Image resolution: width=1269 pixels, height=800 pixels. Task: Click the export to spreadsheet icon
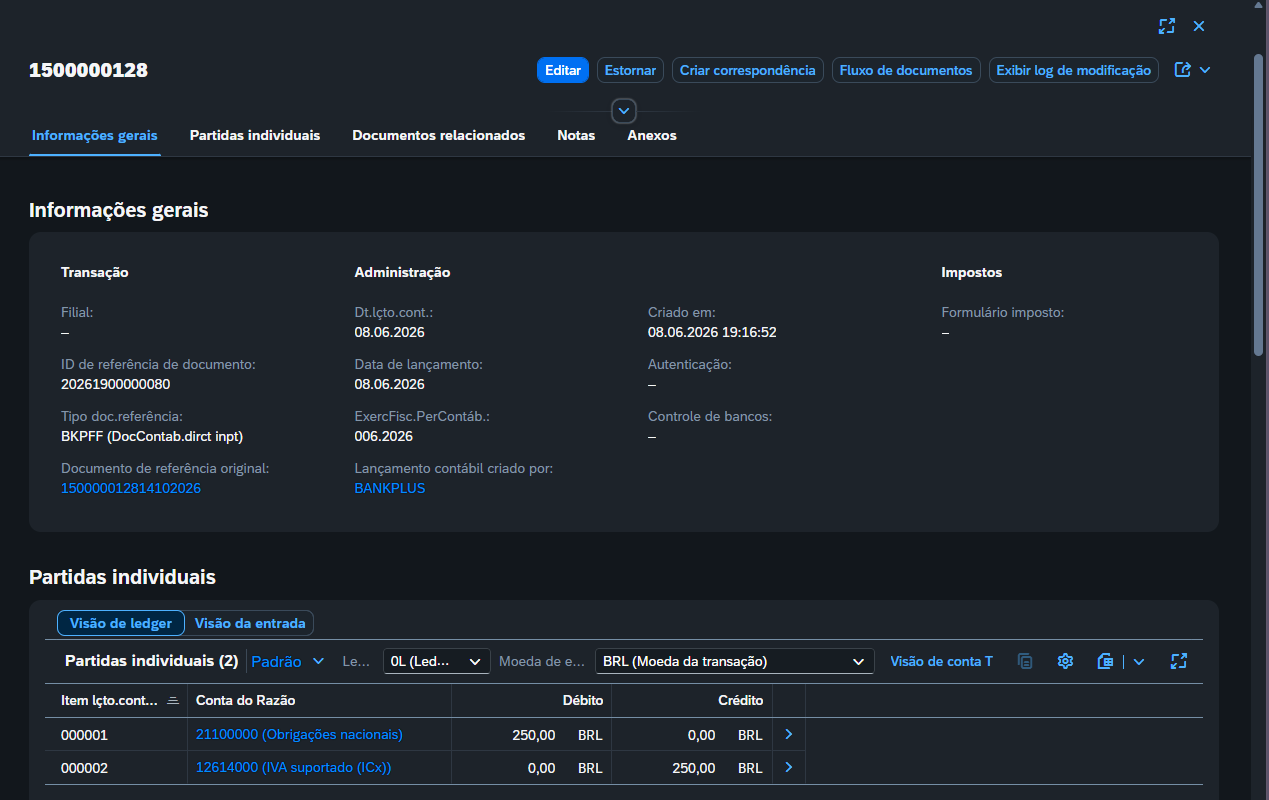(1105, 661)
